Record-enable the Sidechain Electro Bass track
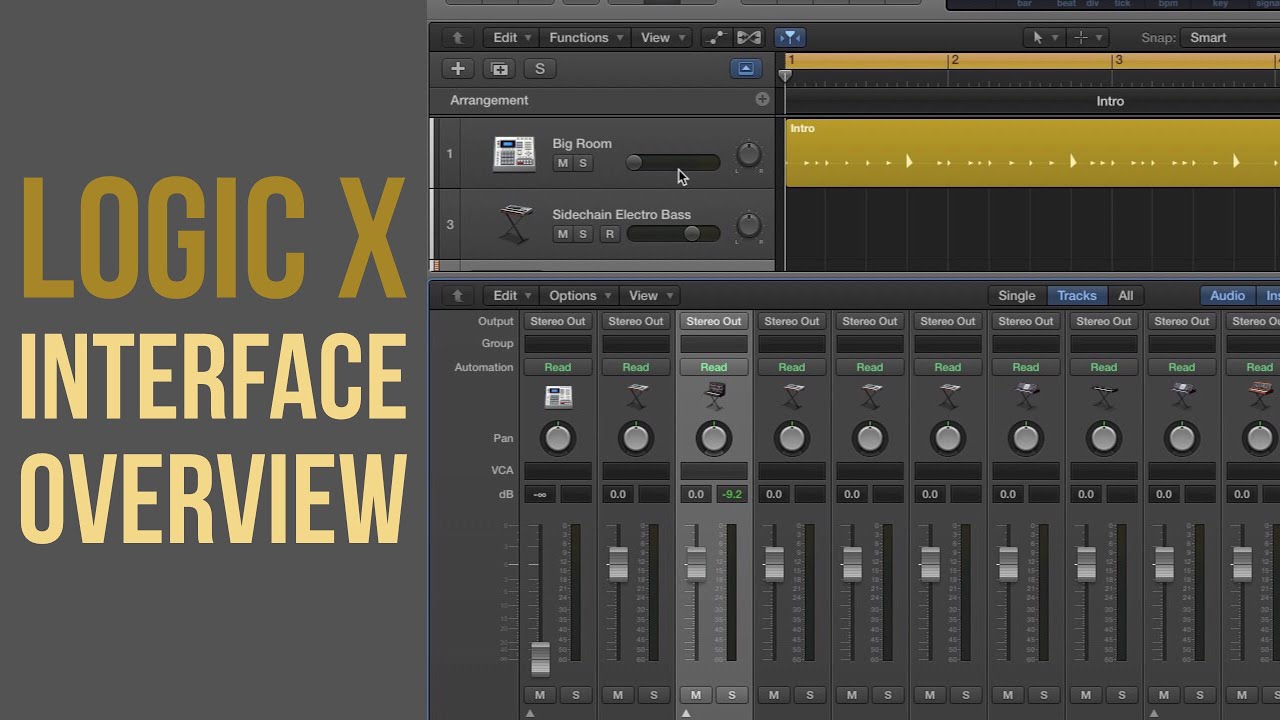The width and height of the screenshot is (1280, 720). pos(609,234)
